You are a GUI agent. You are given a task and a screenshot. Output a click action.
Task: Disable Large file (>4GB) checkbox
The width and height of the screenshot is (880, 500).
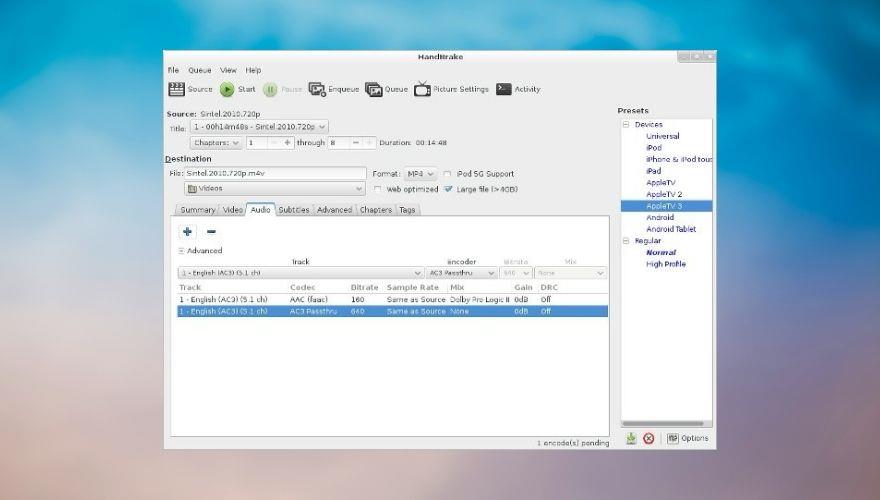(x=448, y=189)
